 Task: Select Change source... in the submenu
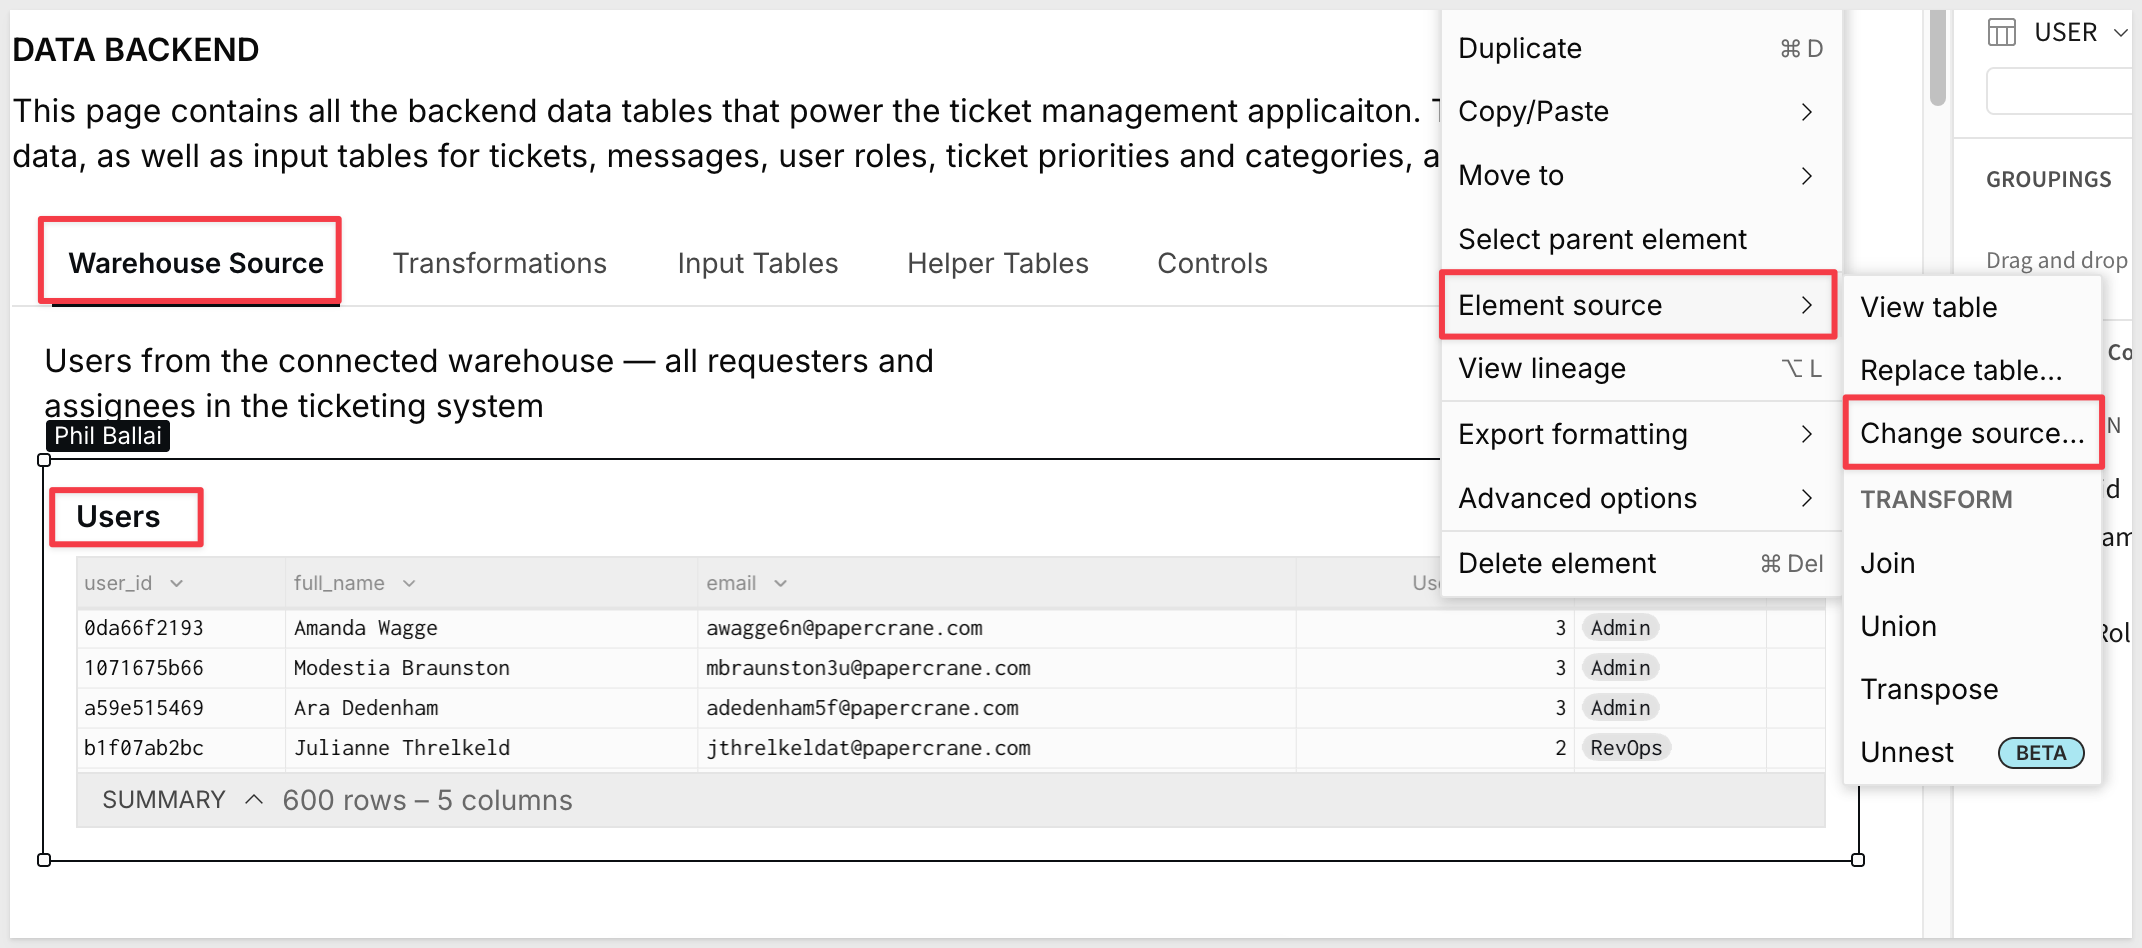click(1972, 433)
